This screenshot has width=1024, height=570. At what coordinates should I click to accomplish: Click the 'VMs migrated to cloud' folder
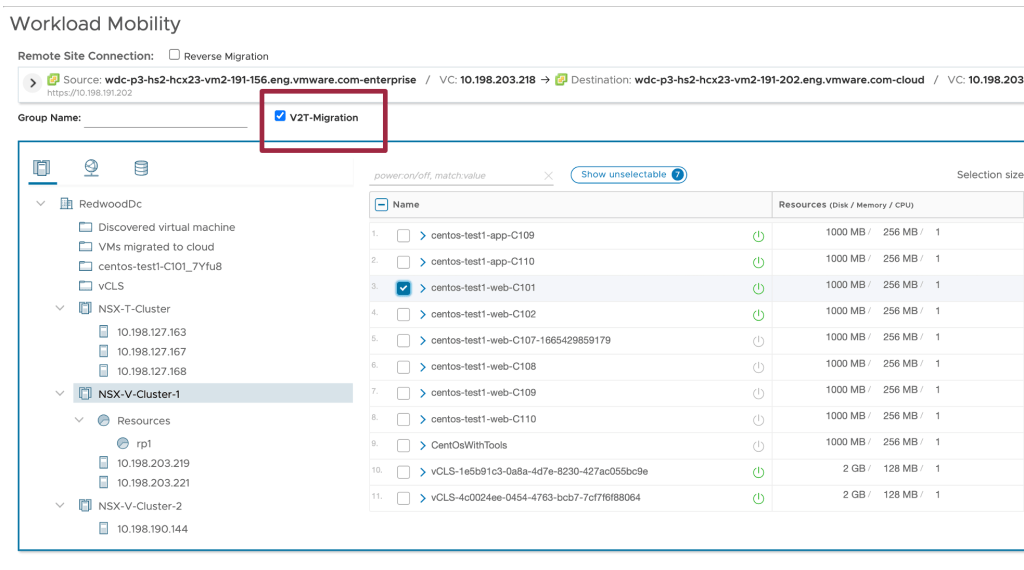(x=156, y=247)
